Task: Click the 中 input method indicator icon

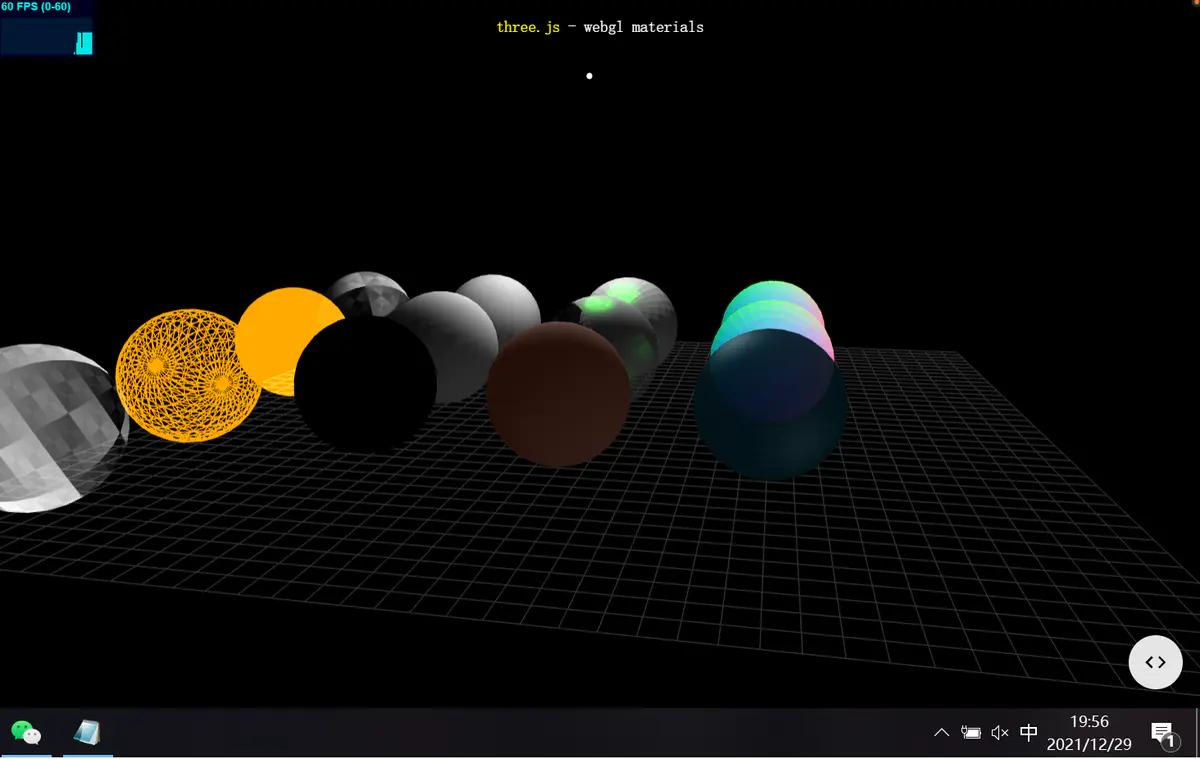Action: tap(1027, 732)
